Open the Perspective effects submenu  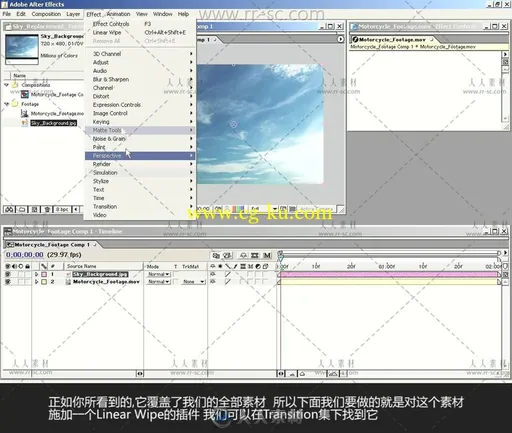[x=140, y=156]
